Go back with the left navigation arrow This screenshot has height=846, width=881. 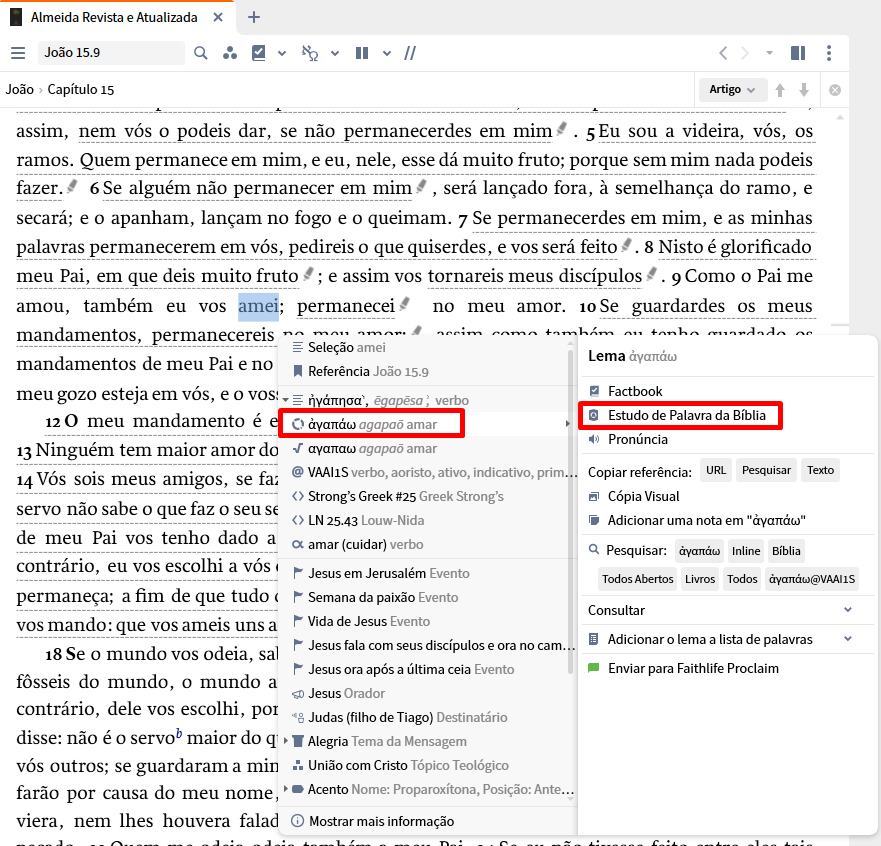[x=723, y=53]
